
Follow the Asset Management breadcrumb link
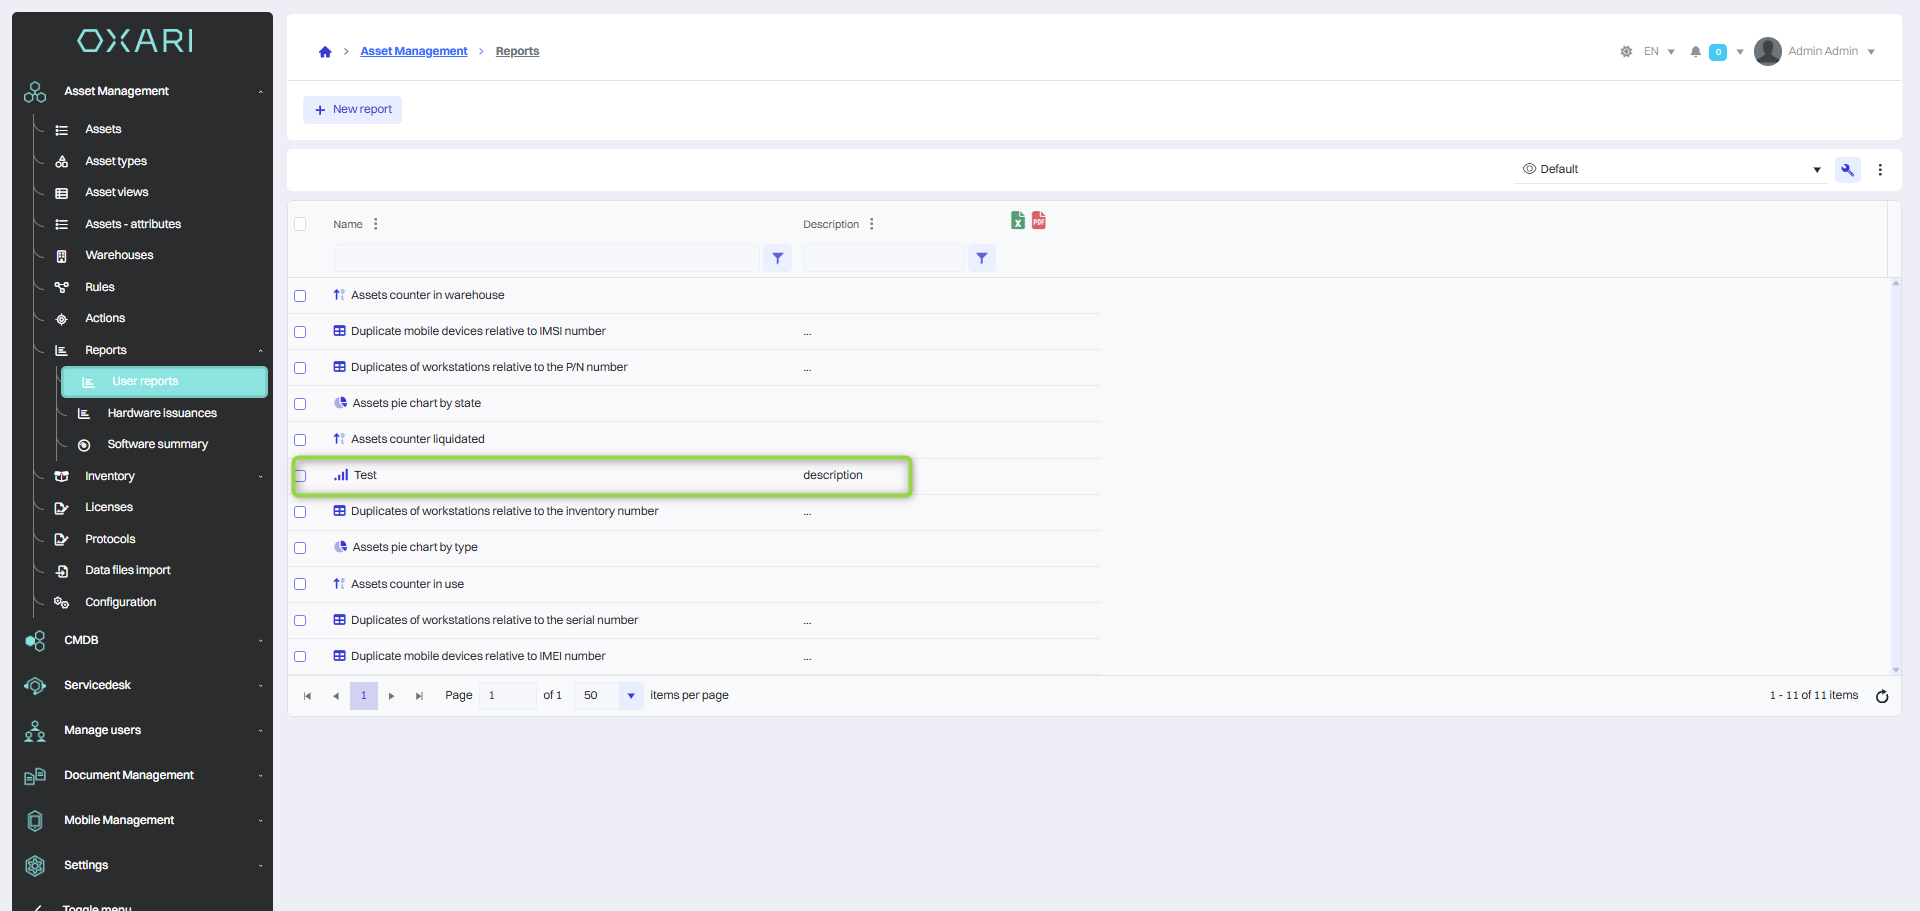pos(413,52)
